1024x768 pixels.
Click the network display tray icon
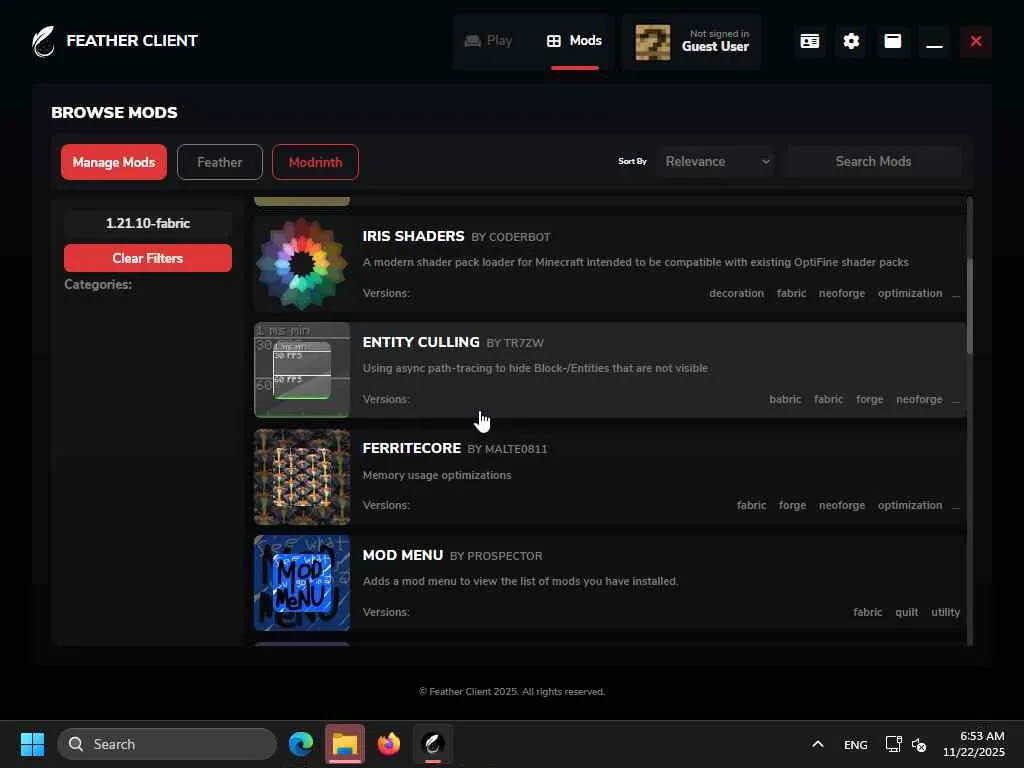click(893, 744)
